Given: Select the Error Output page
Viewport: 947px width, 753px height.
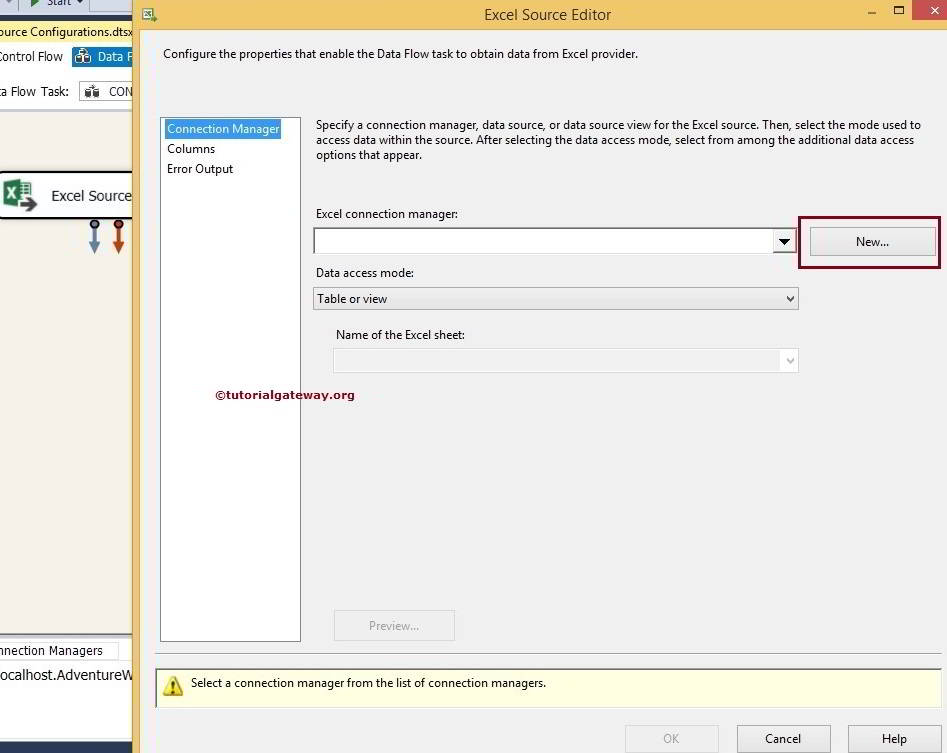Looking at the screenshot, I should [x=200, y=168].
